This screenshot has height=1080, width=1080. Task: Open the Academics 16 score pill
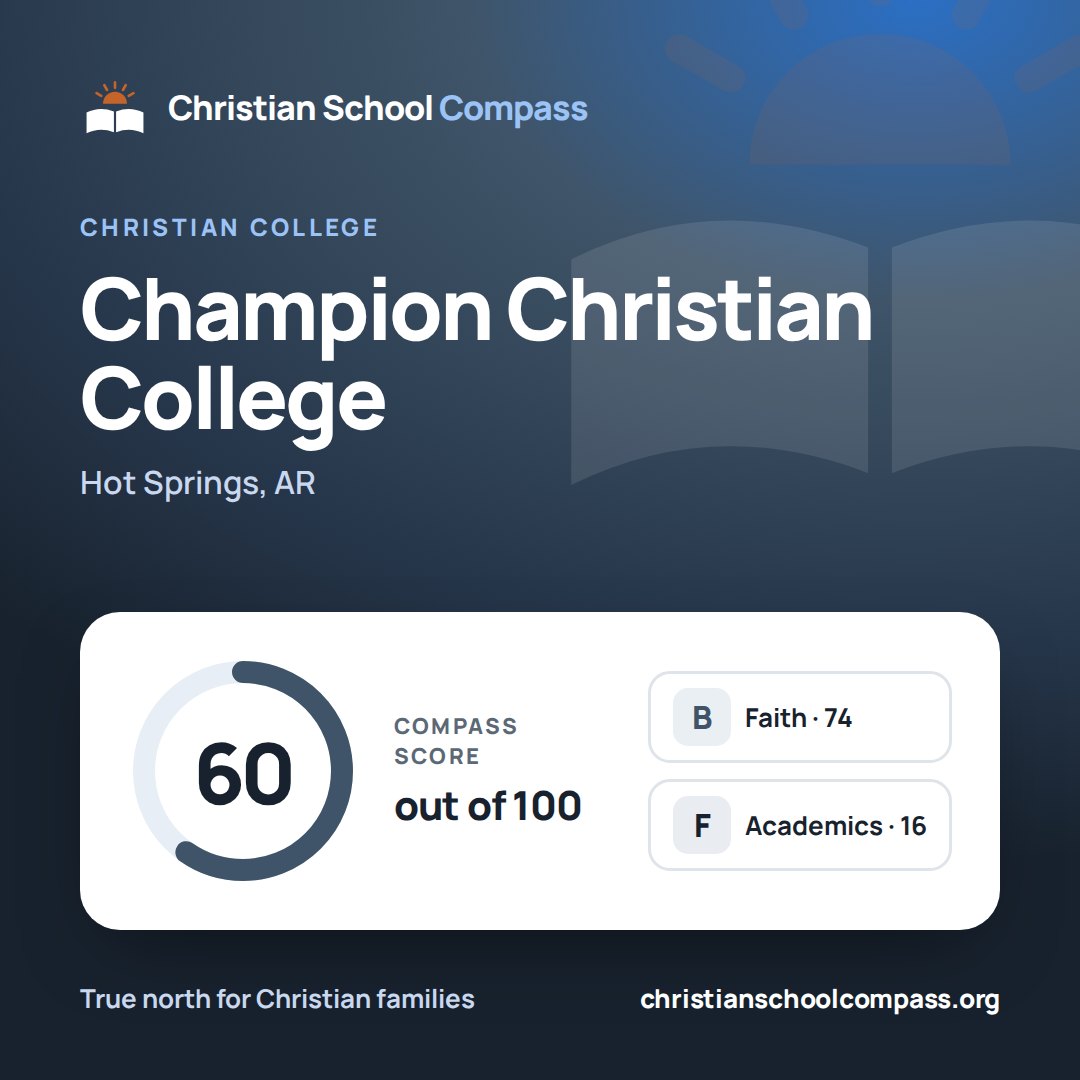tap(800, 825)
